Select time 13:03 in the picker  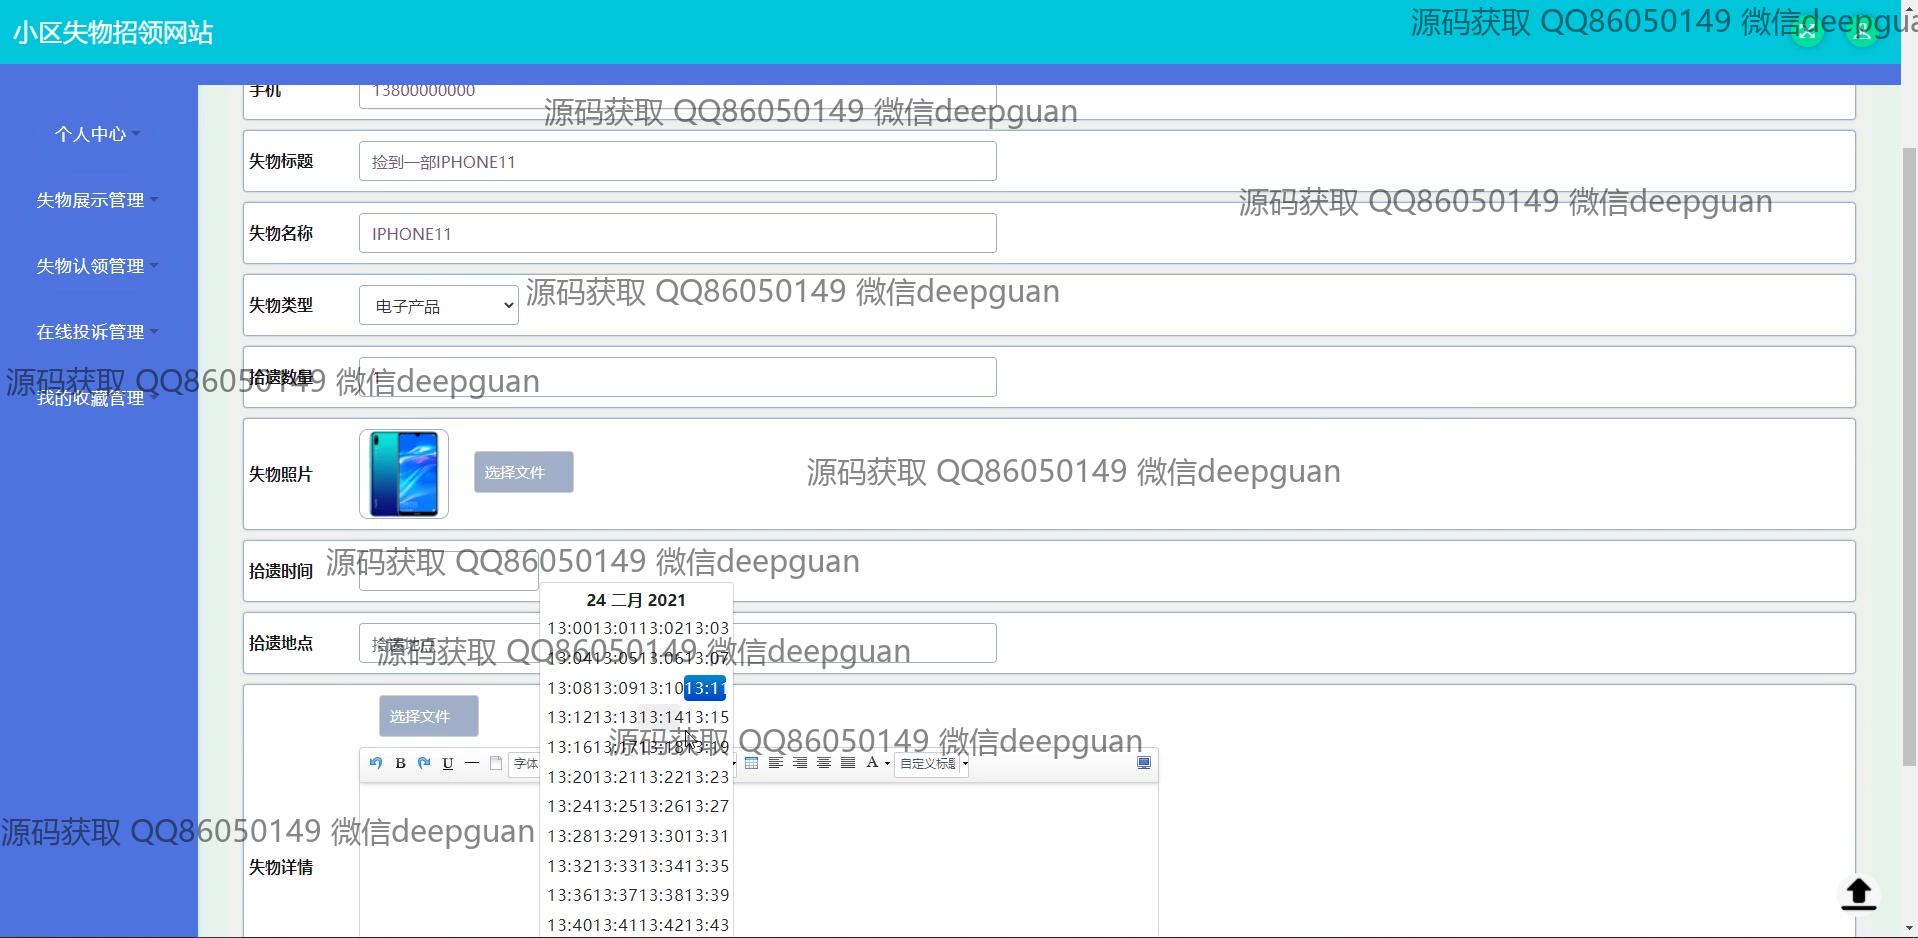point(707,628)
